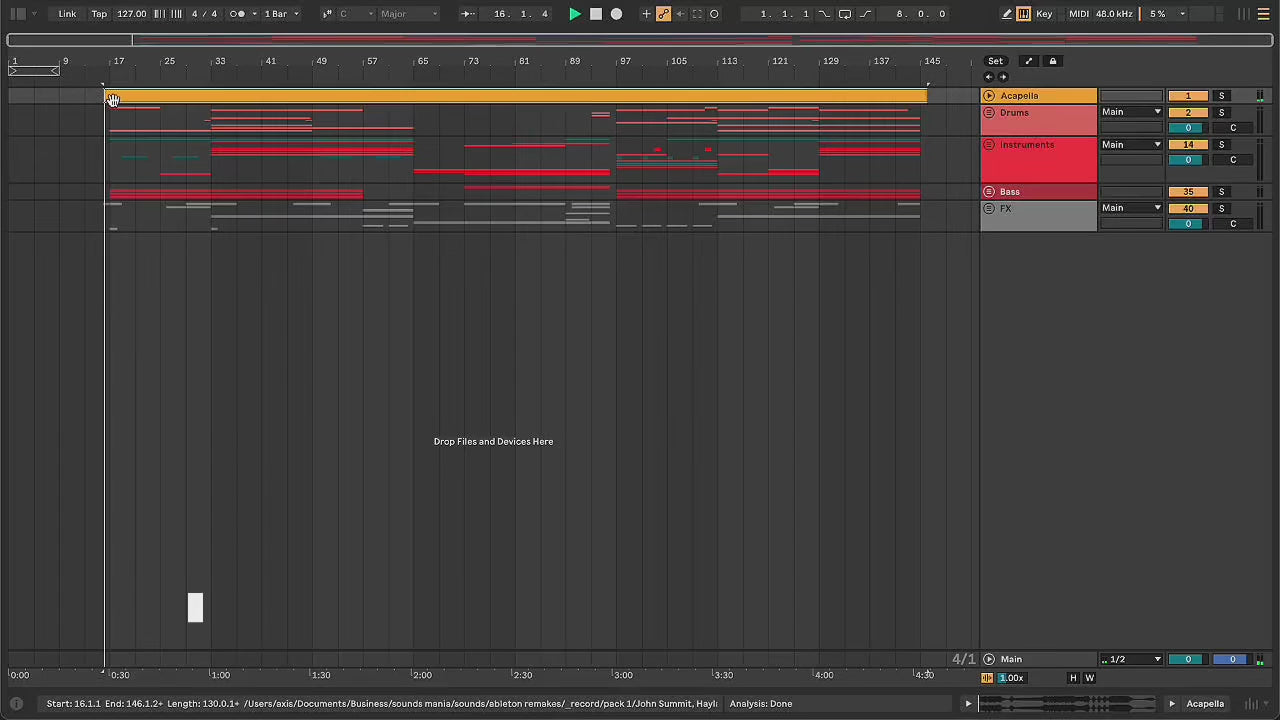Click the Tap tempo button
Viewport: 1280px width, 720px height.
tap(99, 14)
